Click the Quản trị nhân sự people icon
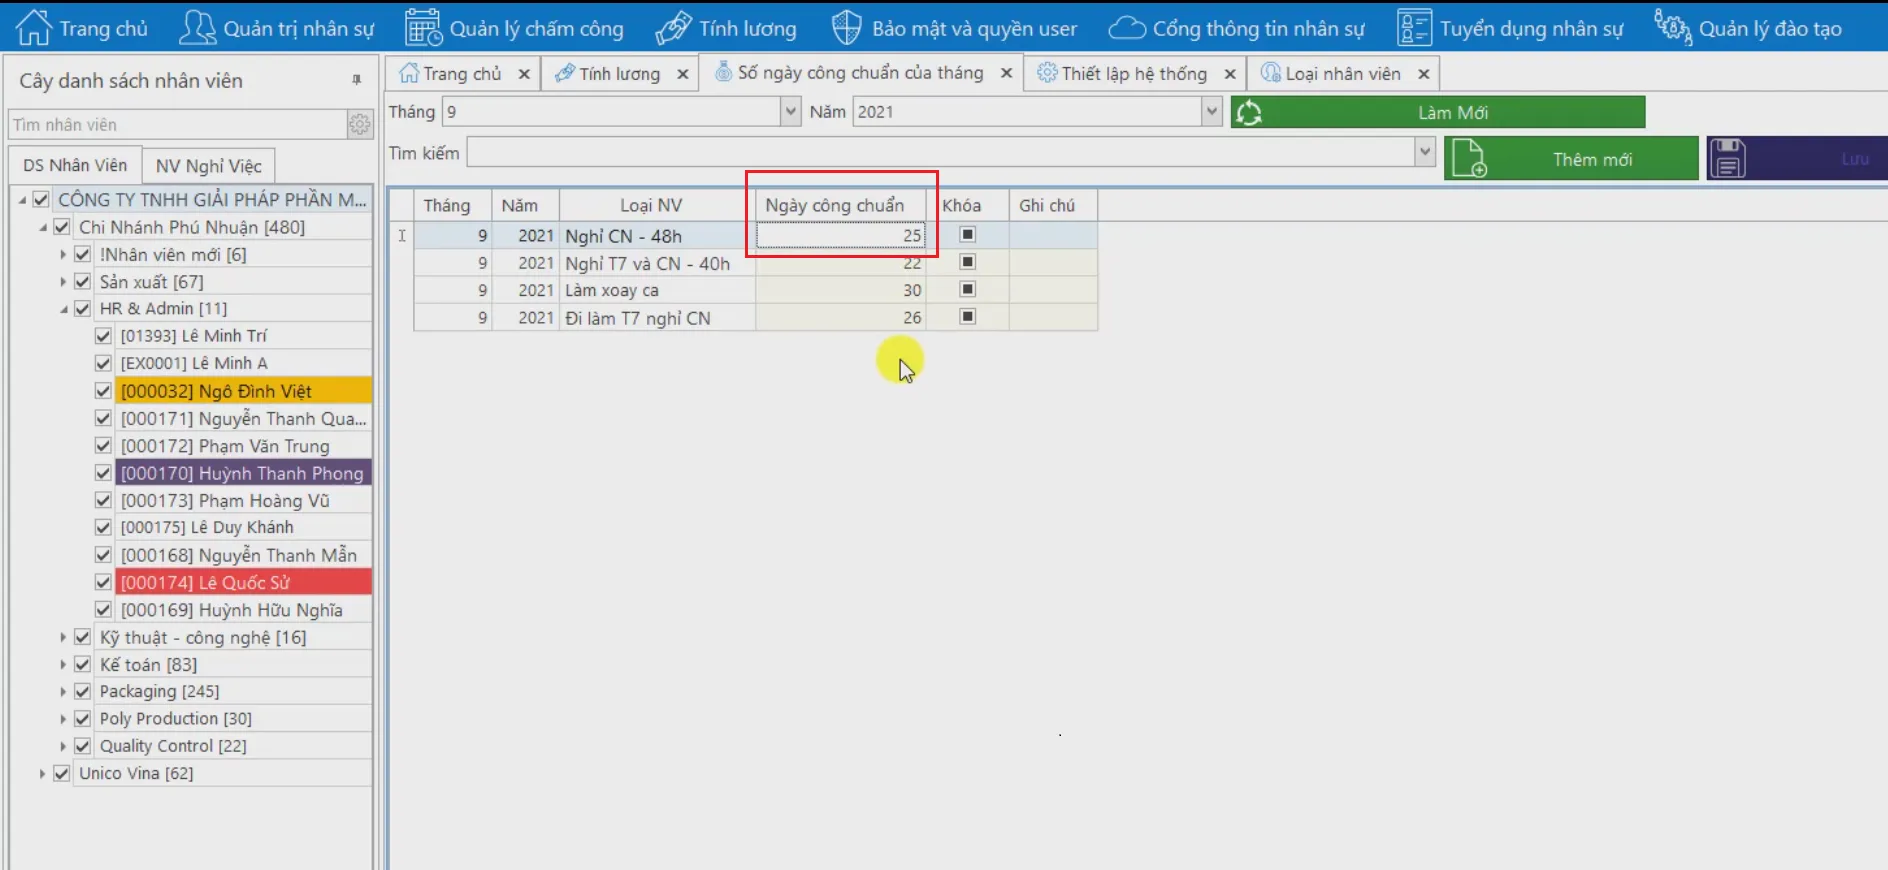The width and height of the screenshot is (1888, 870). 197,27
